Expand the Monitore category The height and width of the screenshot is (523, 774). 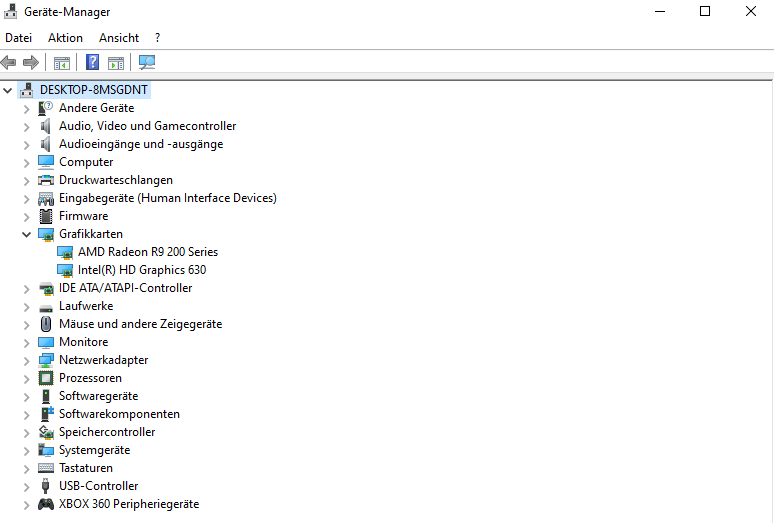click(27, 343)
